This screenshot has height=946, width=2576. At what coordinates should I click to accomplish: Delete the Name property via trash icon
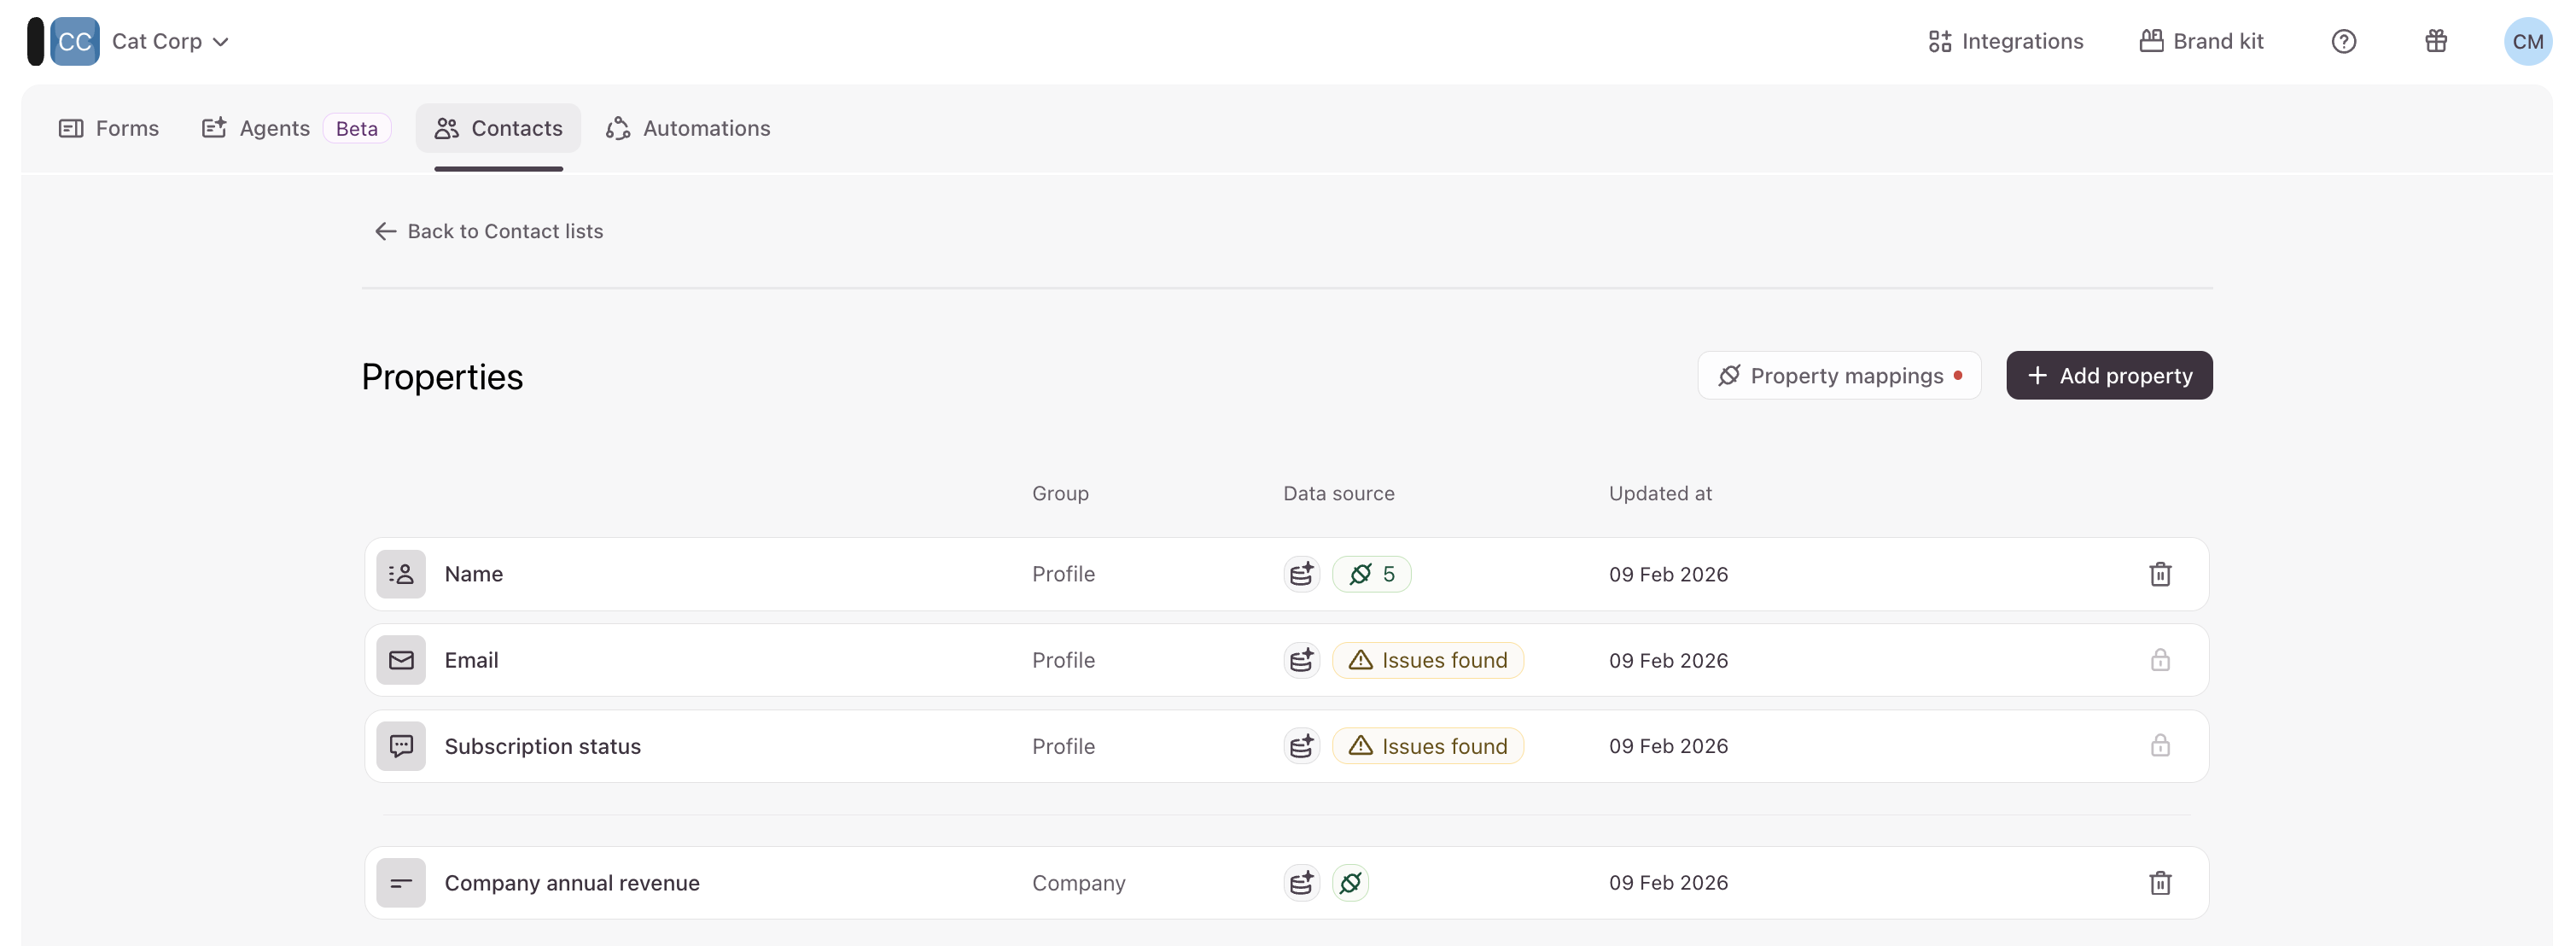pyautogui.click(x=2159, y=574)
